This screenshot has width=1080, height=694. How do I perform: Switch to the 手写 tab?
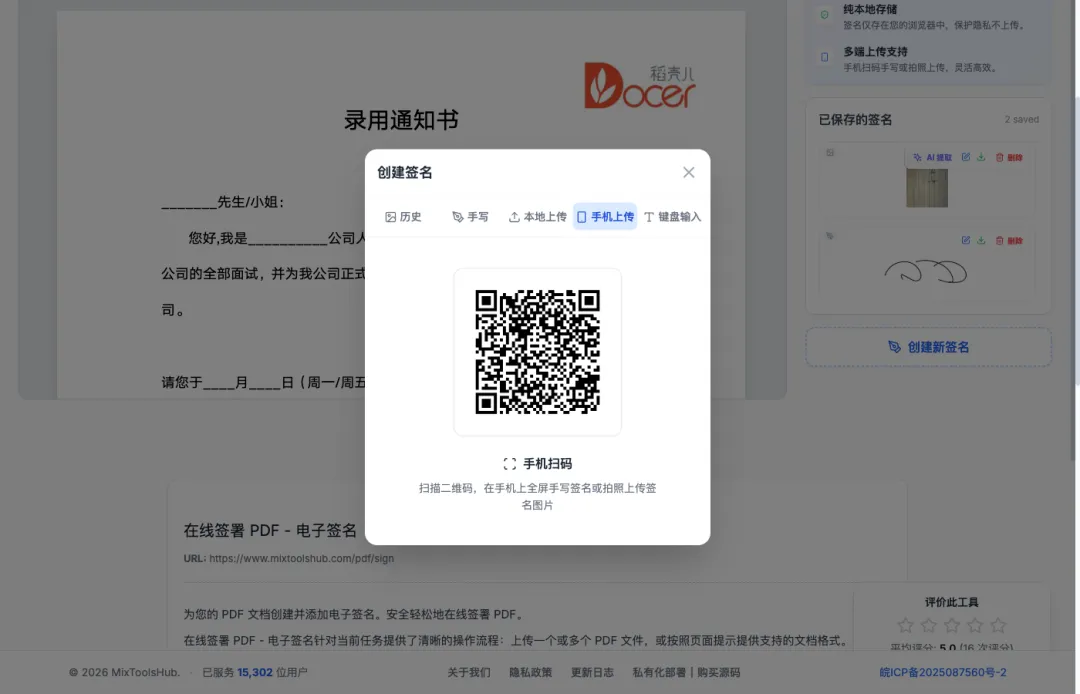coord(470,217)
